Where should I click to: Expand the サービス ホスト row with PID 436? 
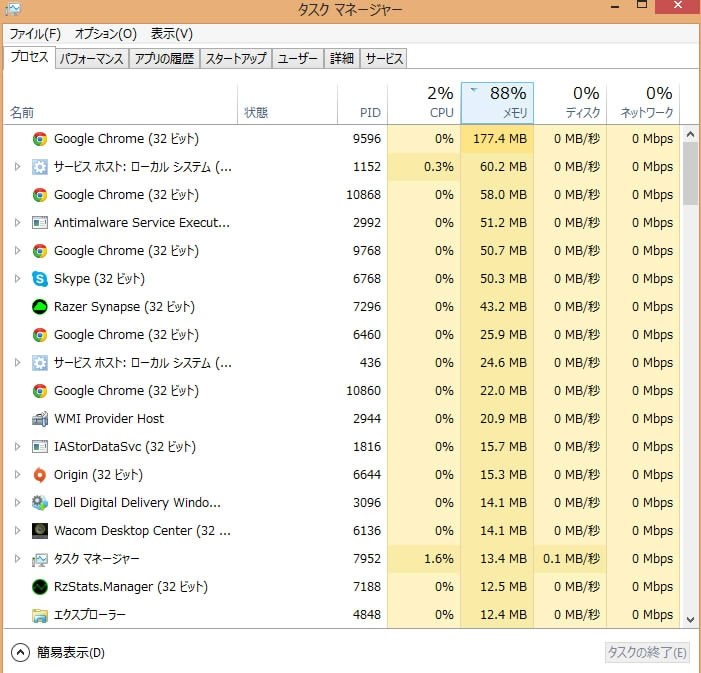(x=17, y=363)
